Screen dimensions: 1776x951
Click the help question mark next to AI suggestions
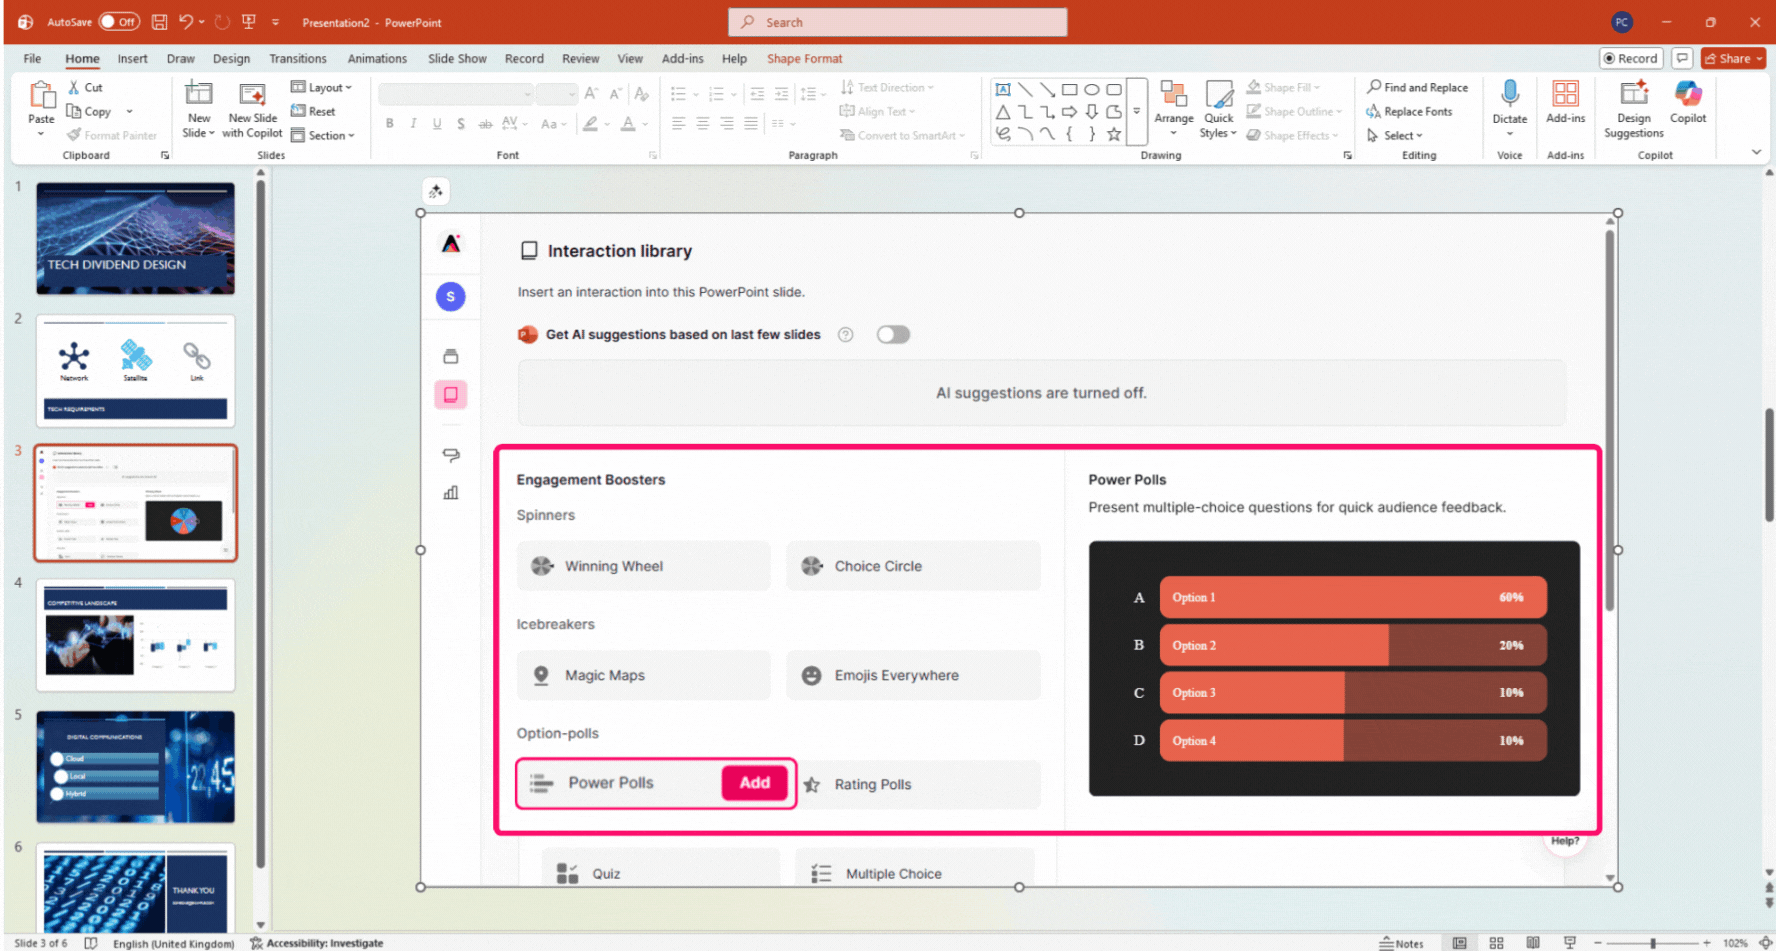point(845,335)
